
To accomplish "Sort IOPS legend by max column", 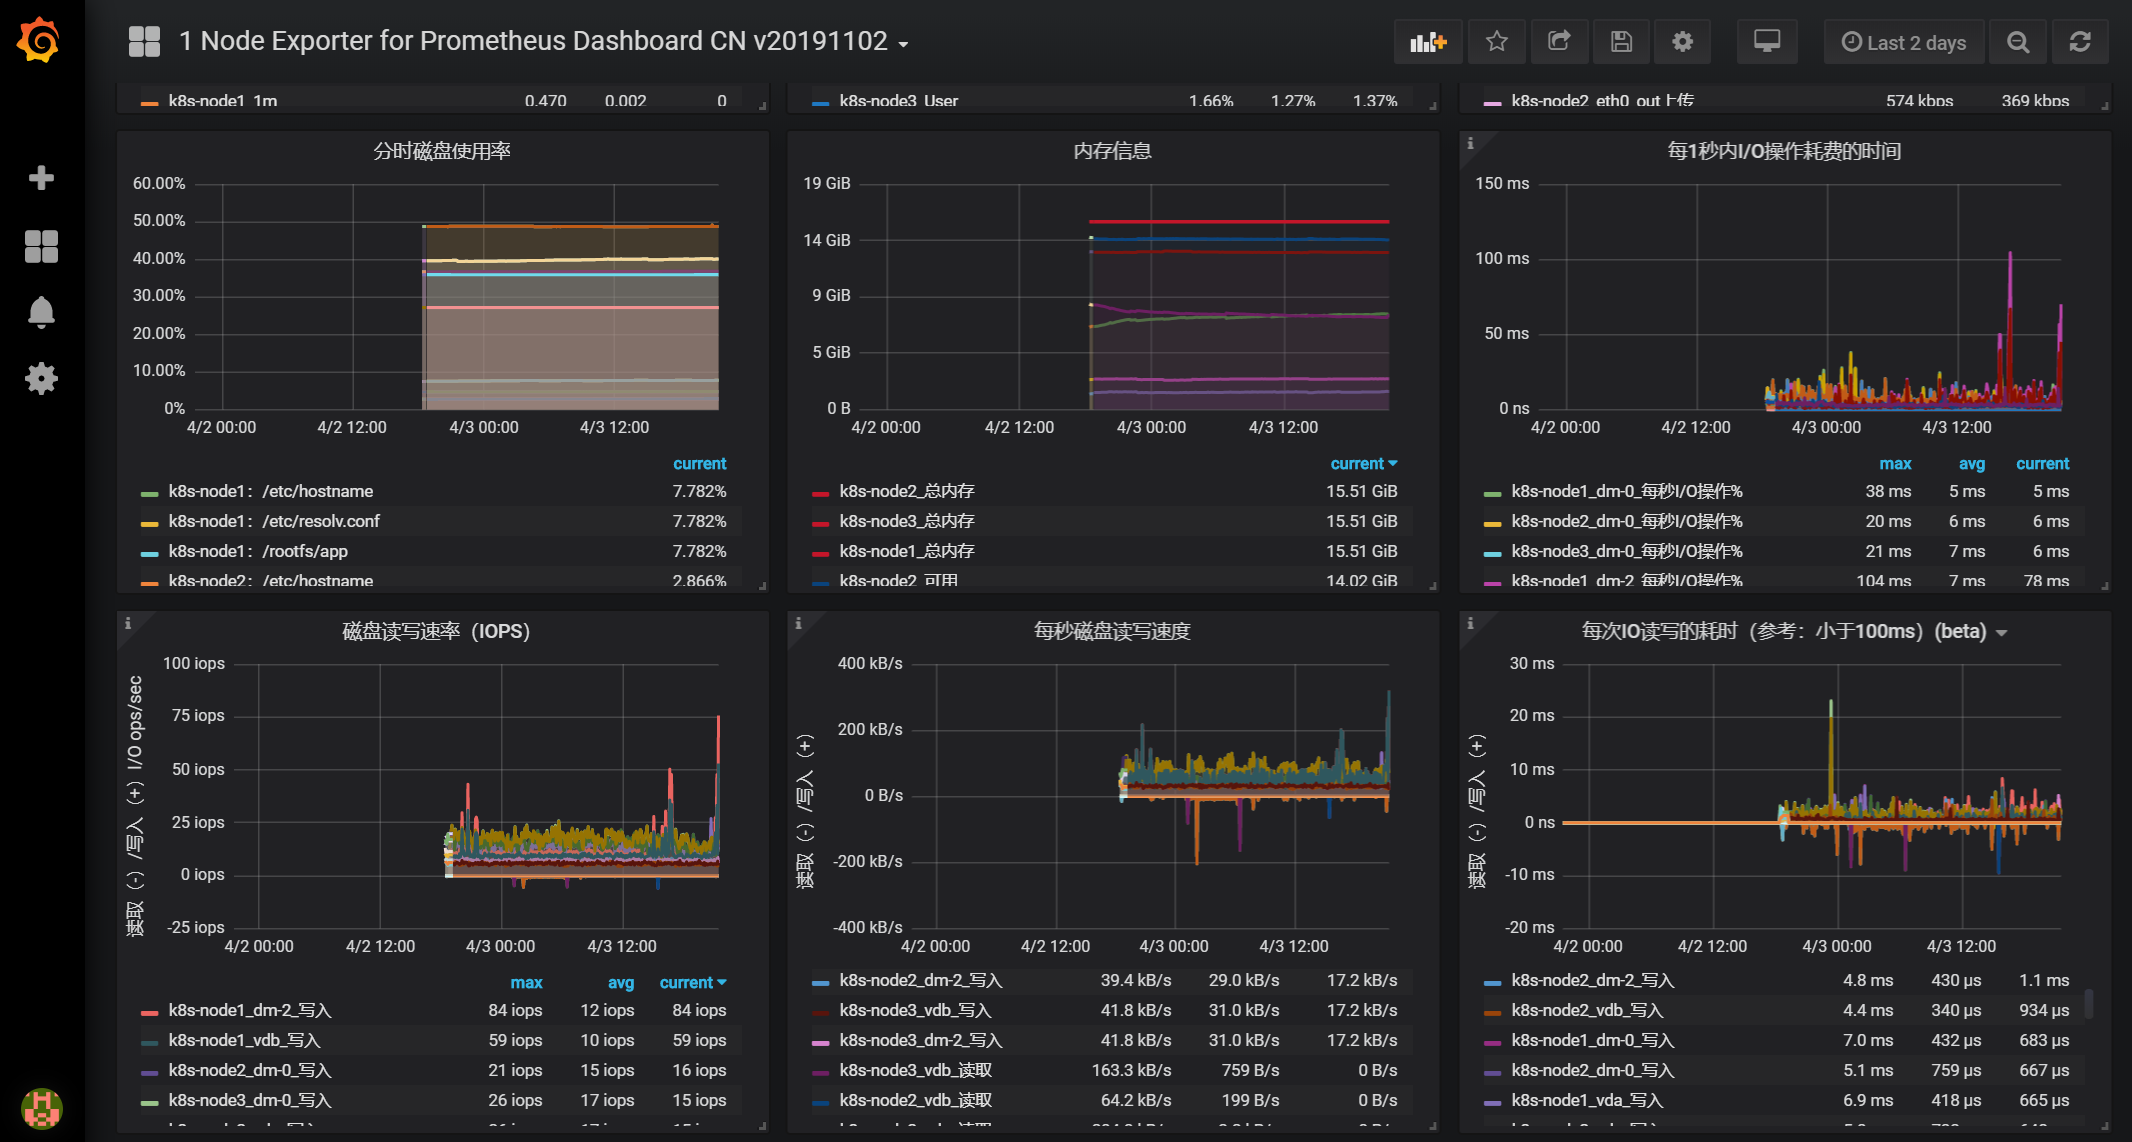I will point(526,982).
